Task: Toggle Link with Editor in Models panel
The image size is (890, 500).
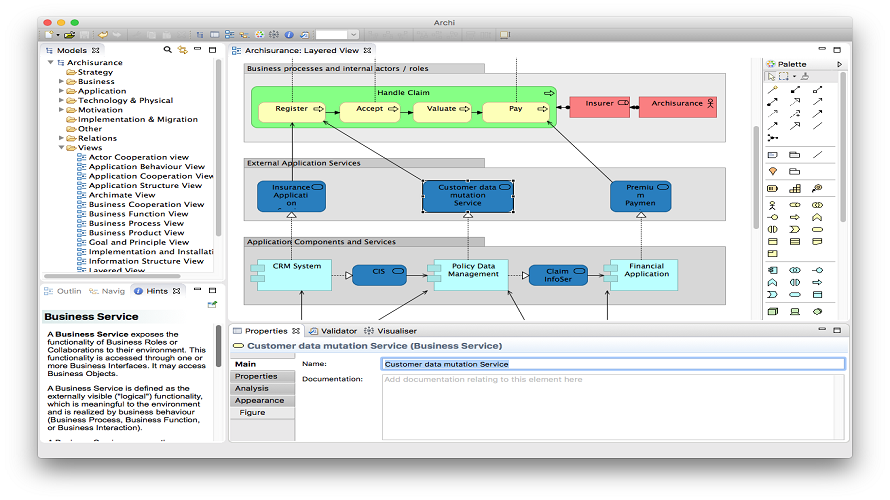Action: 182,50
